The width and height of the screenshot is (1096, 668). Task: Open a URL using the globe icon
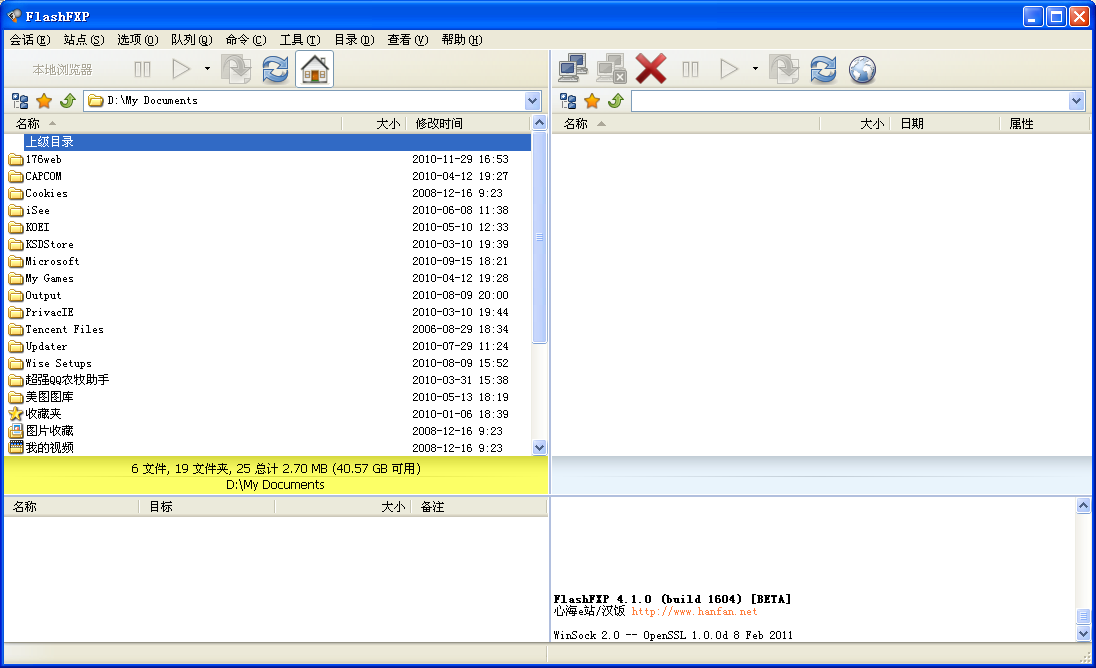tap(861, 68)
